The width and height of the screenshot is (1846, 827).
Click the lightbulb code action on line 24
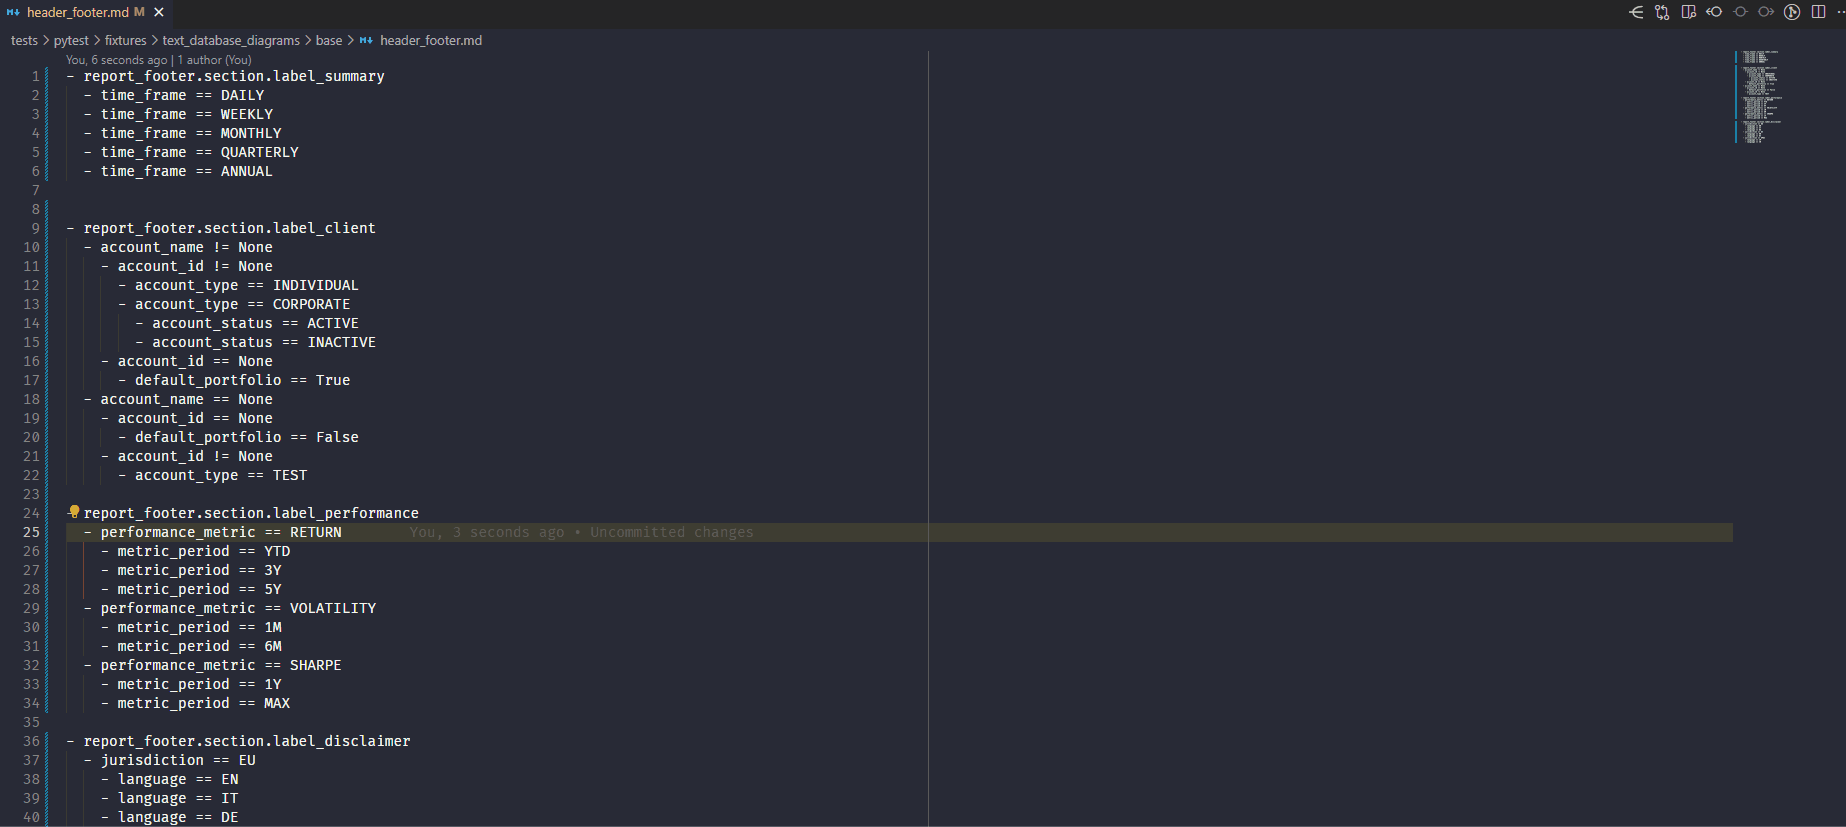pos(74,512)
